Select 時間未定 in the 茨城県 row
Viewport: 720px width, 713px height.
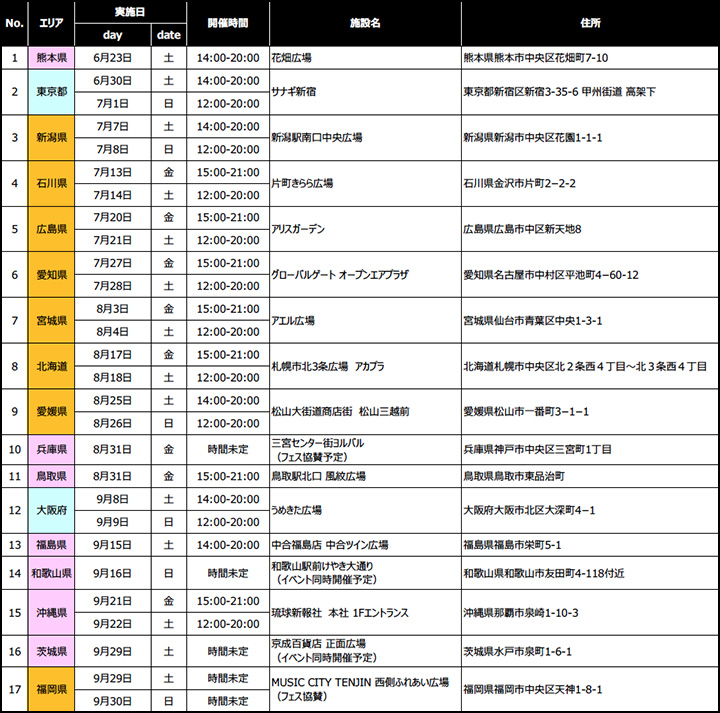[228, 651]
